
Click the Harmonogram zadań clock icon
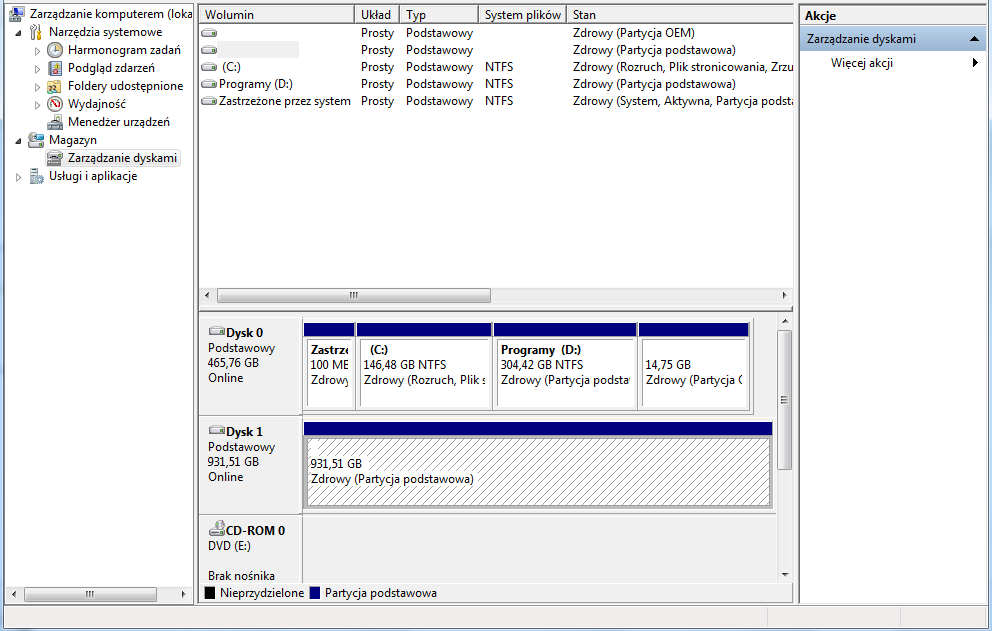(55, 50)
